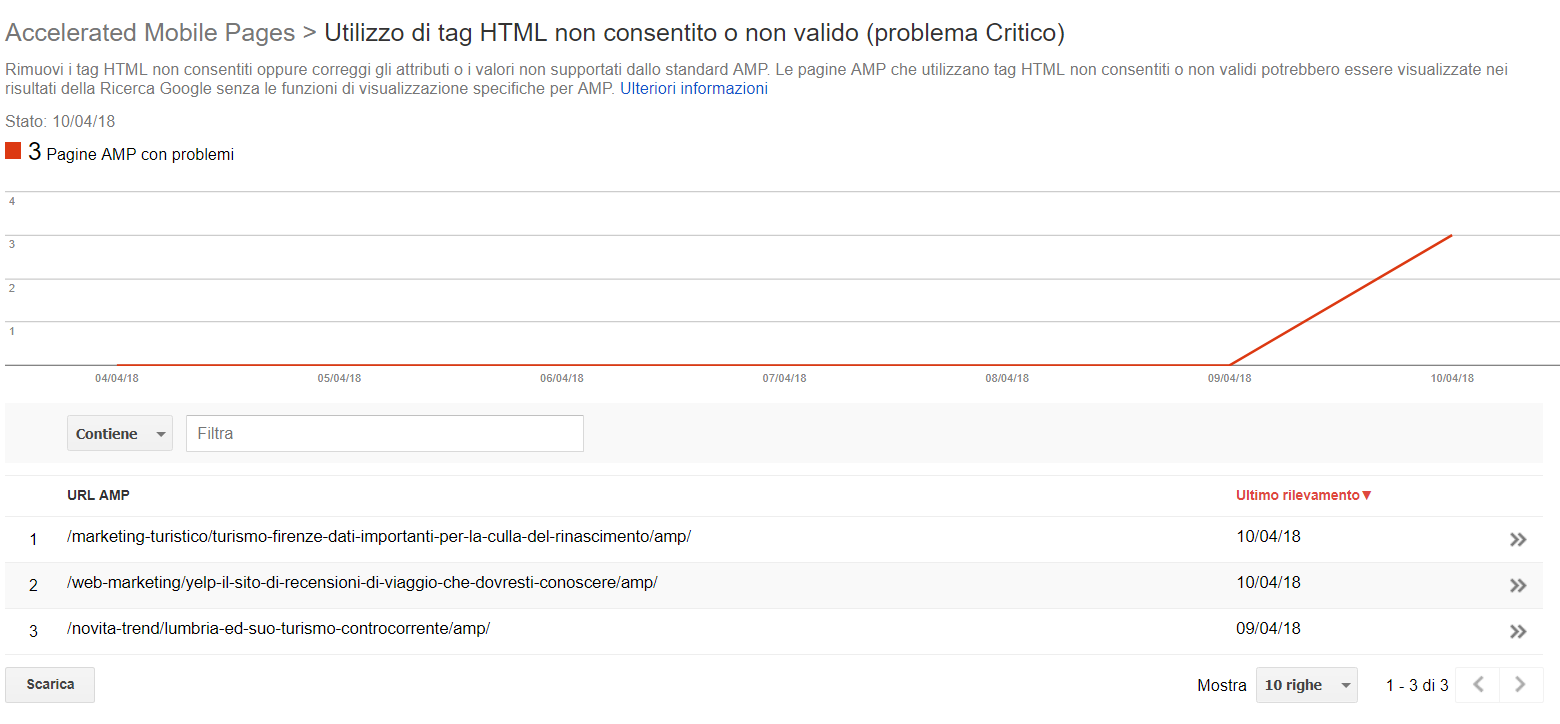Click the 09/04/18 point on chart line
This screenshot has width=1560, height=724.
[x=1229, y=365]
